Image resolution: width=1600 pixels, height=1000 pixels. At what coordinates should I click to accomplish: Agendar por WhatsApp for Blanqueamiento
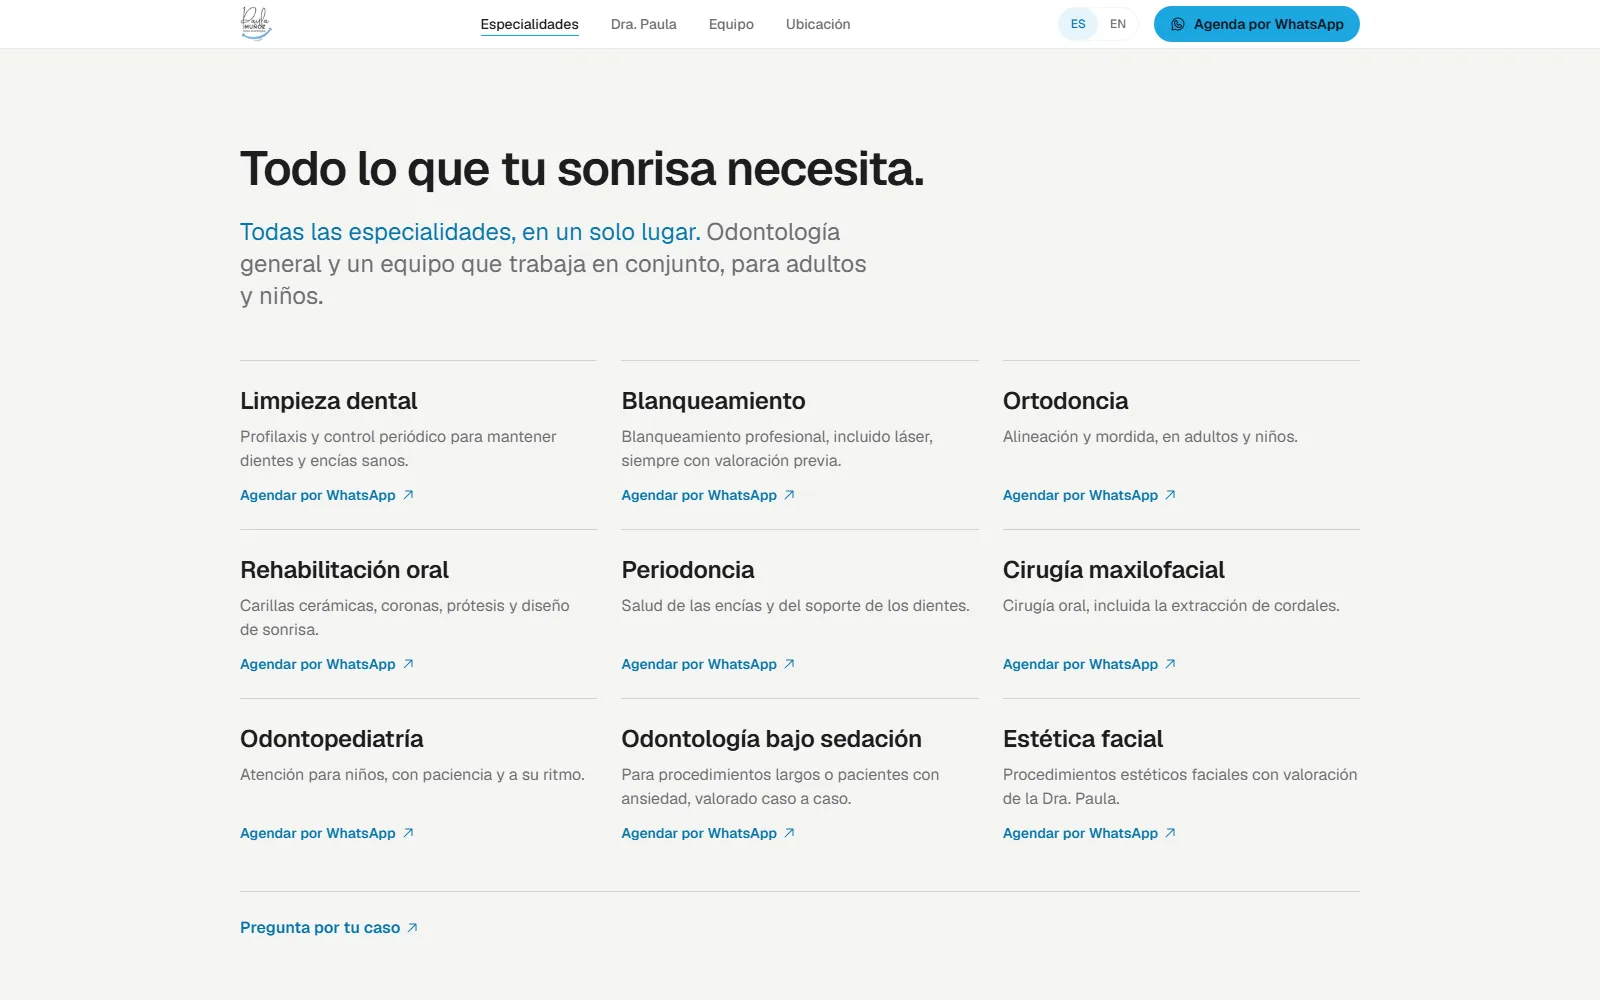tap(708, 495)
